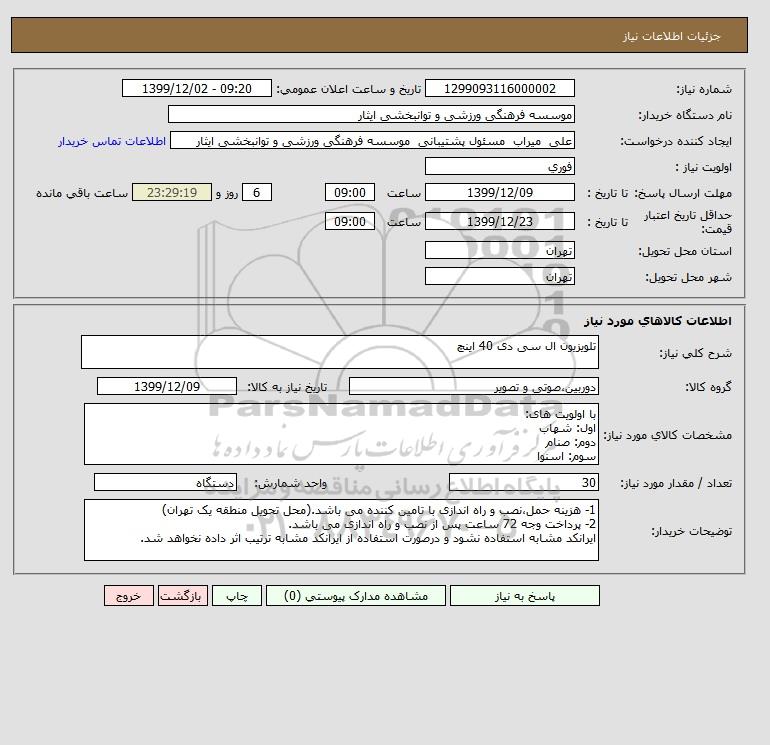Viewport: 770px width, 745px height.
Task: Open مشاهده مدارک پیوستی (0) button
Action: click(x=356, y=595)
